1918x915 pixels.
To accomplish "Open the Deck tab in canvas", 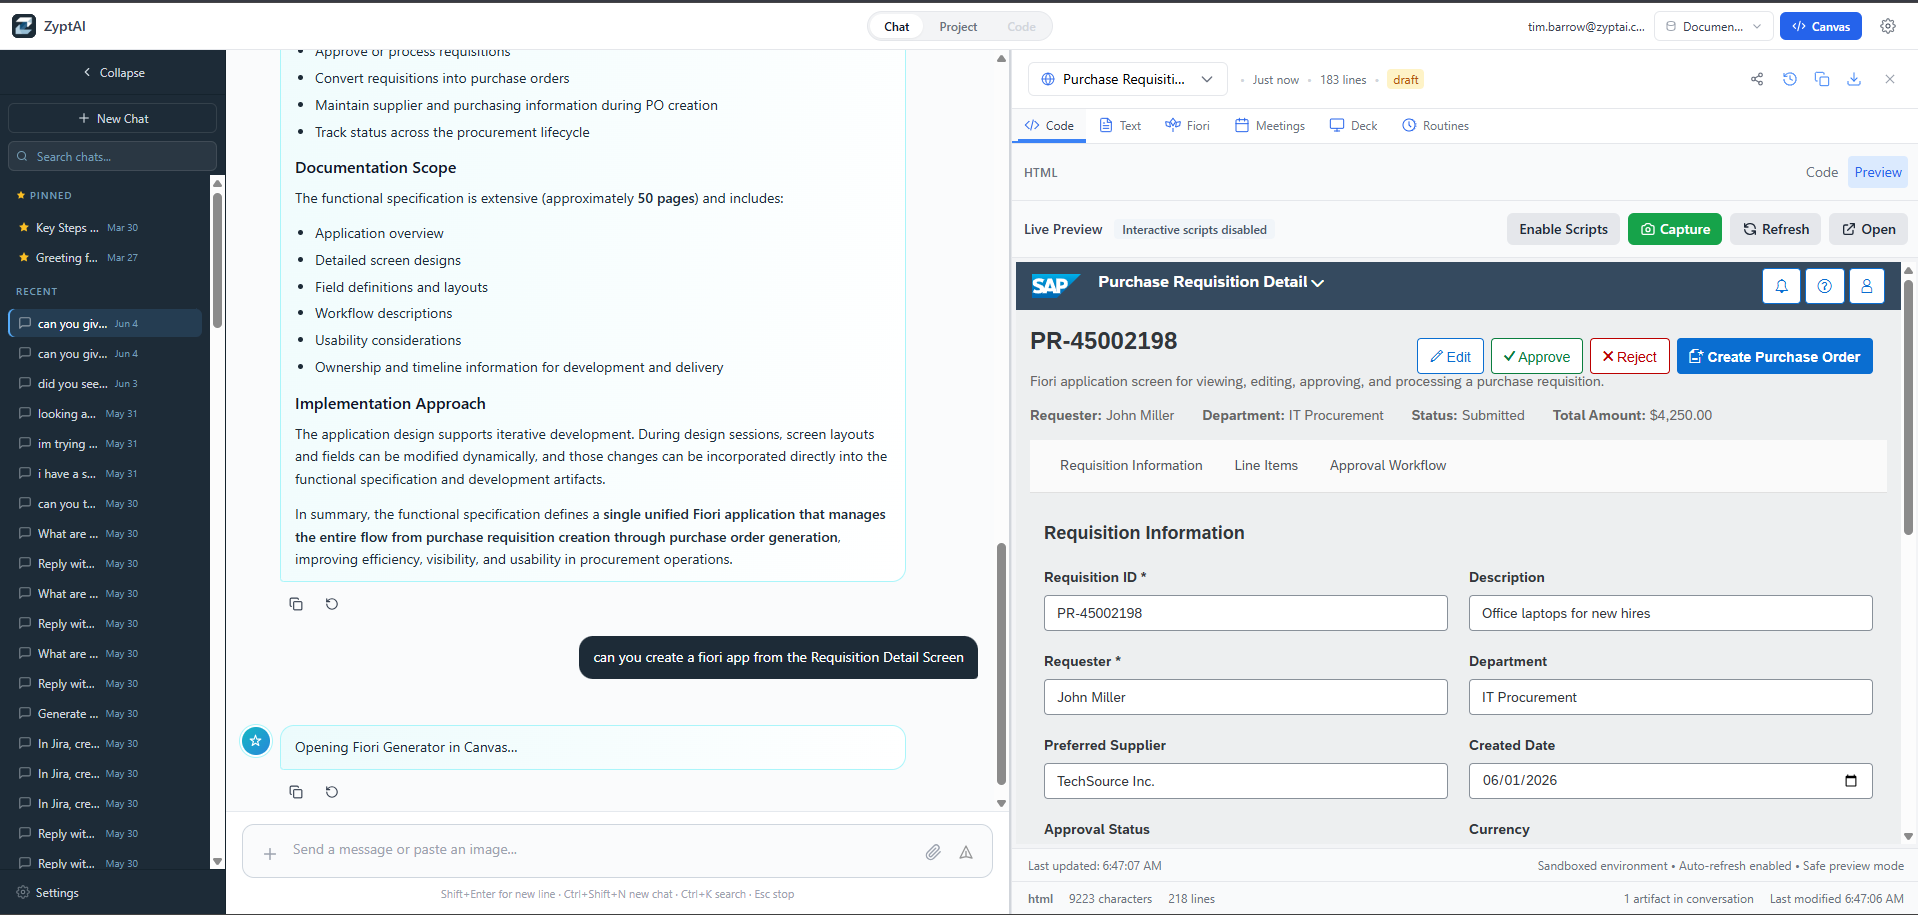I will 1353,126.
